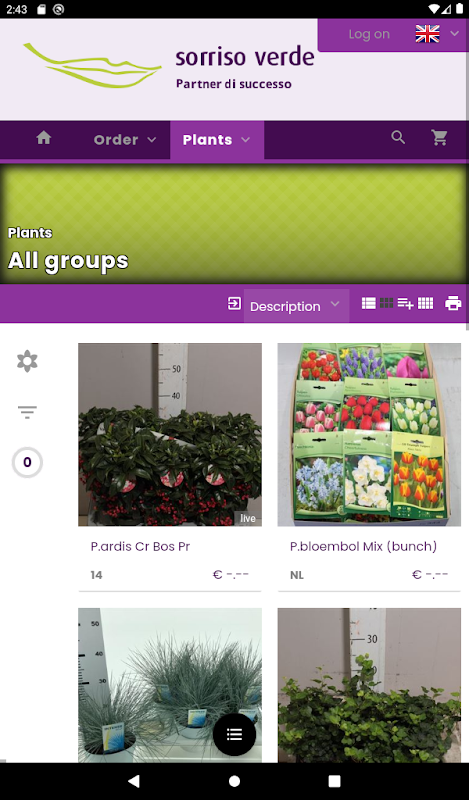Select the compact columns view icon
The width and height of the screenshot is (469, 800).
(426, 303)
